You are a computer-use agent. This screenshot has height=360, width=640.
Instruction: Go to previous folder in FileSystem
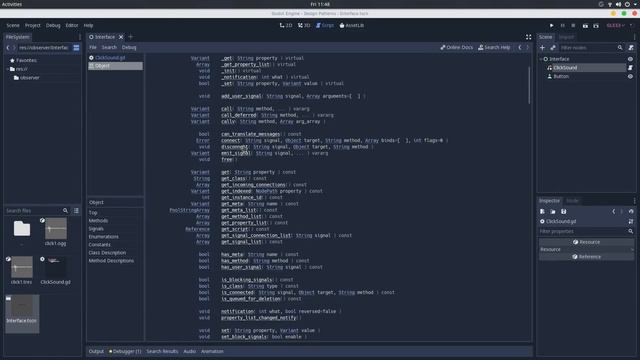click(8, 48)
